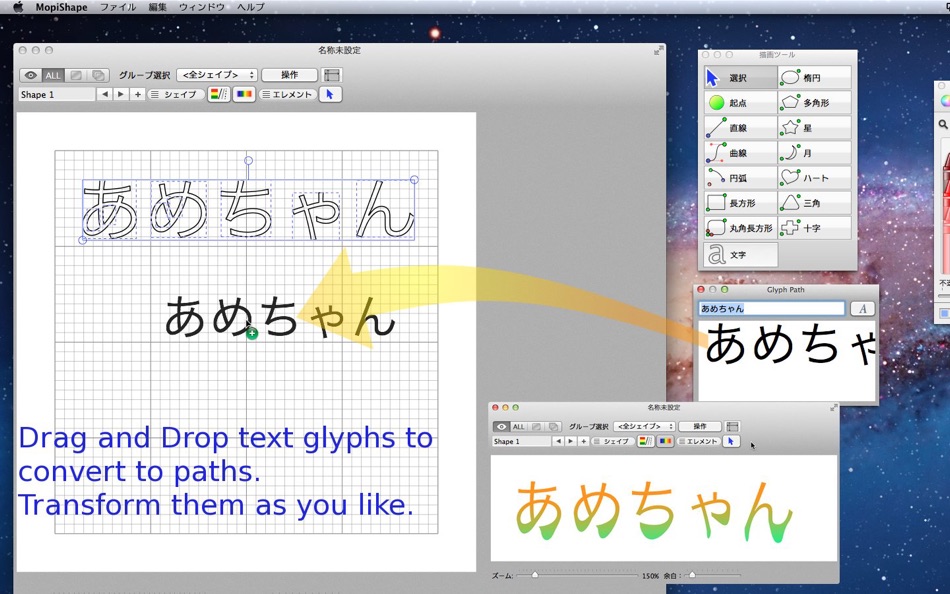The width and height of the screenshot is (950, 594).
Task: Choose the 起点 start point tool
Action: [740, 103]
